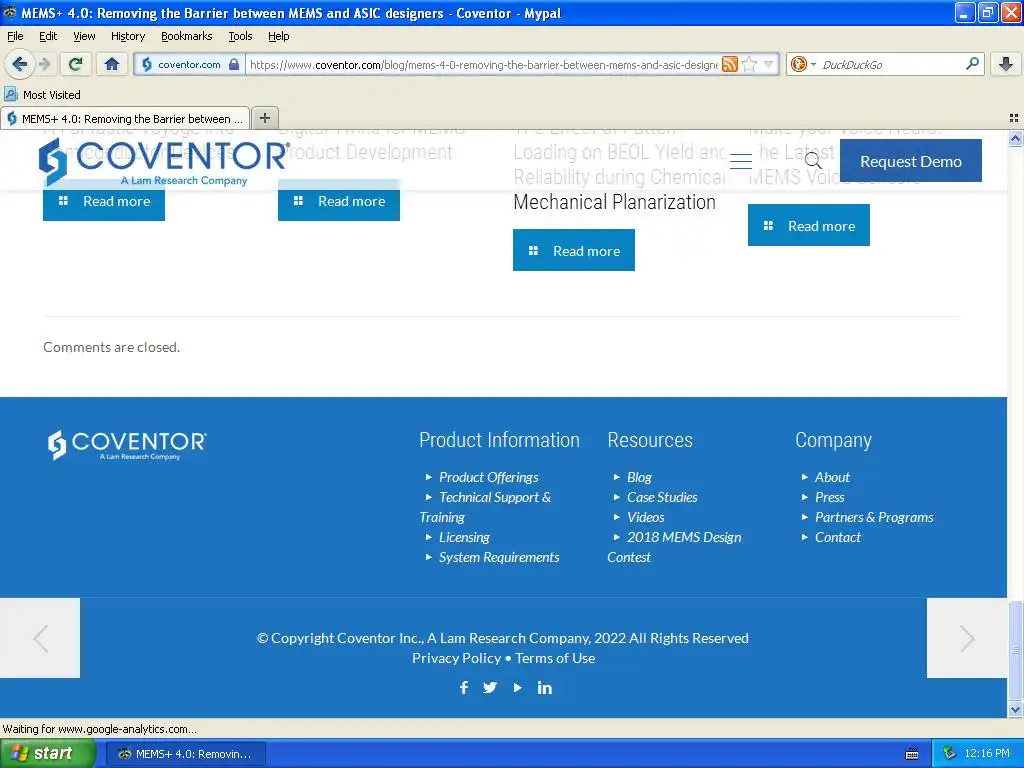1024x768 pixels.
Task: Click the scrollbar up arrow
Action: click(x=1015, y=138)
